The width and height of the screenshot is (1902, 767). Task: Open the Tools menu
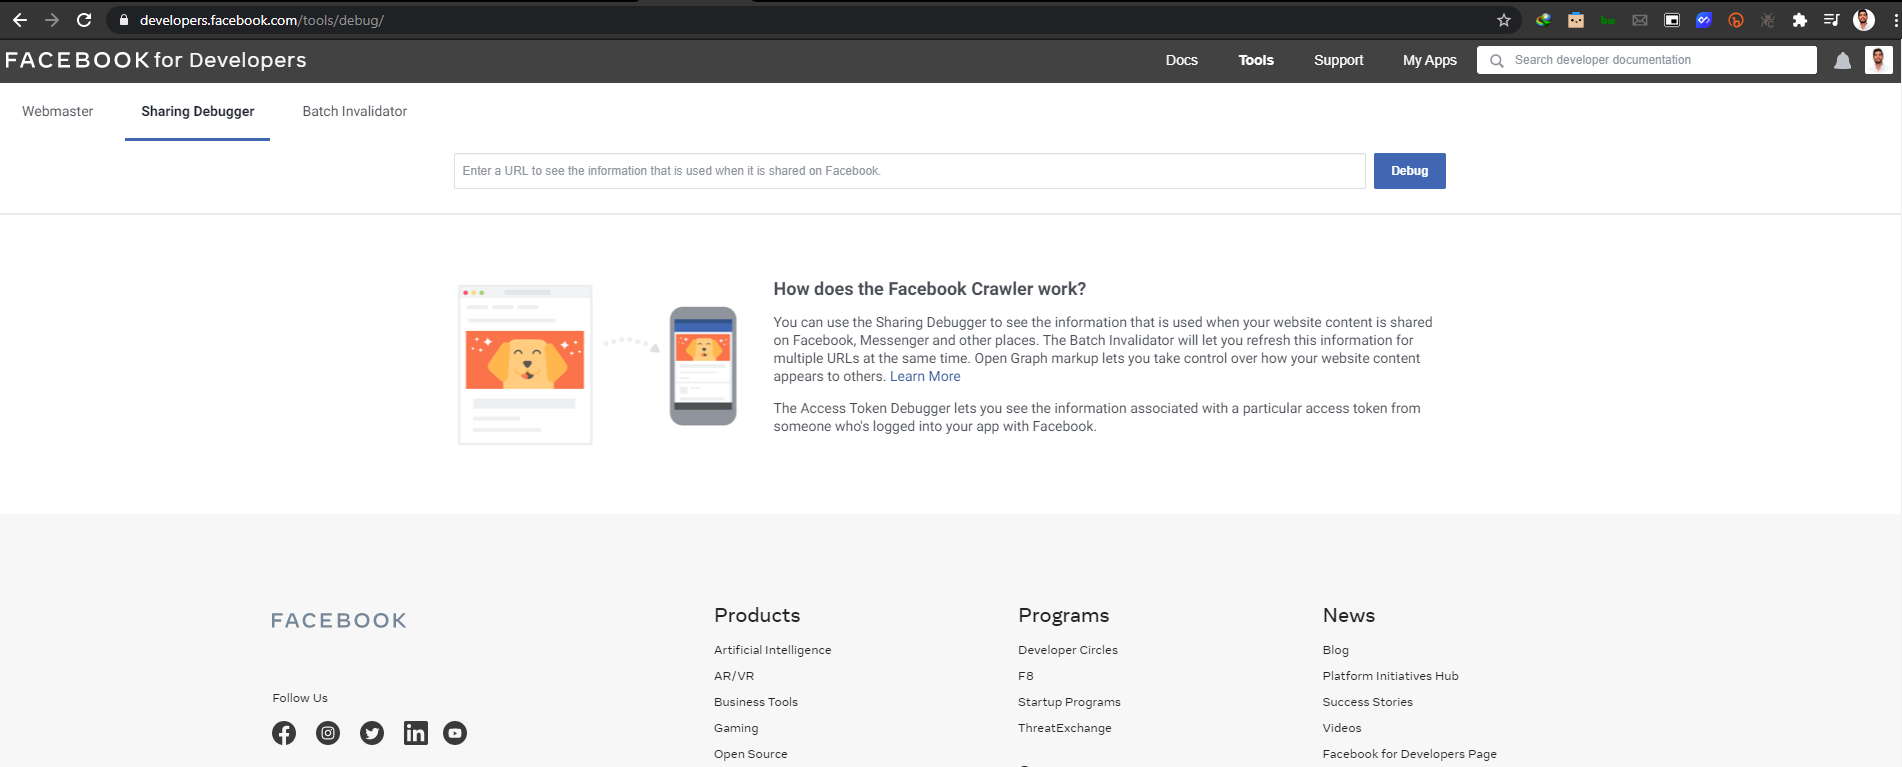(x=1256, y=60)
